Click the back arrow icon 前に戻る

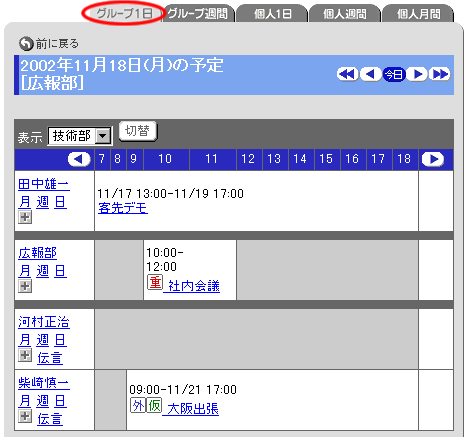(x=26, y=43)
